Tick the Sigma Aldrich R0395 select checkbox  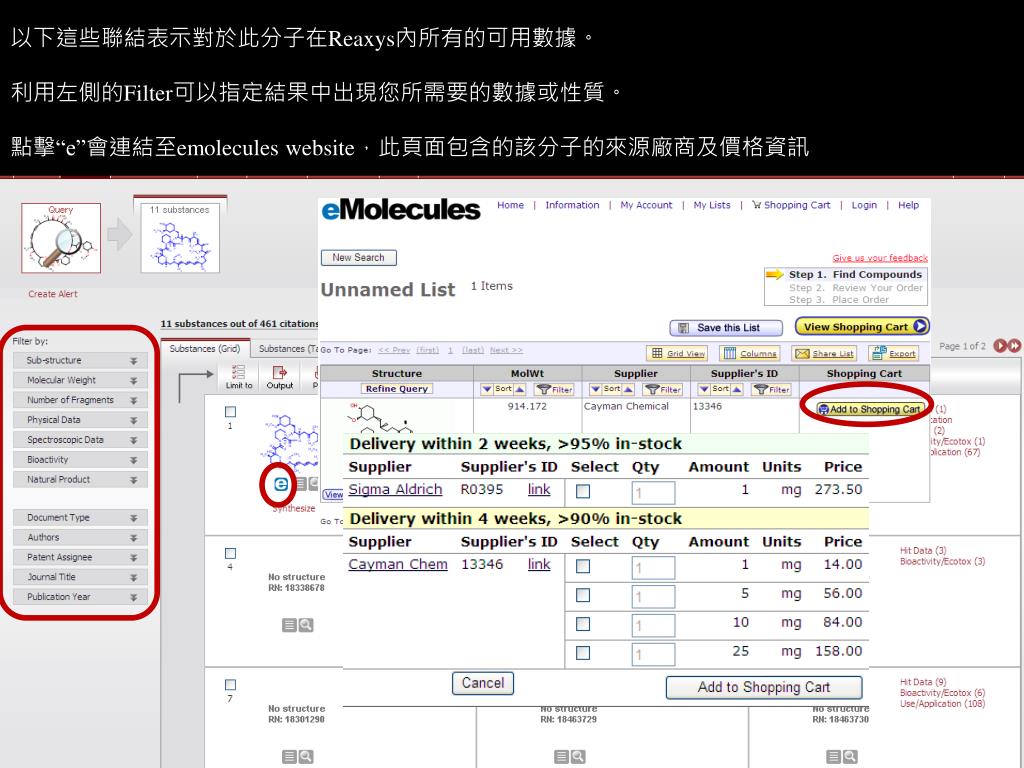point(583,491)
